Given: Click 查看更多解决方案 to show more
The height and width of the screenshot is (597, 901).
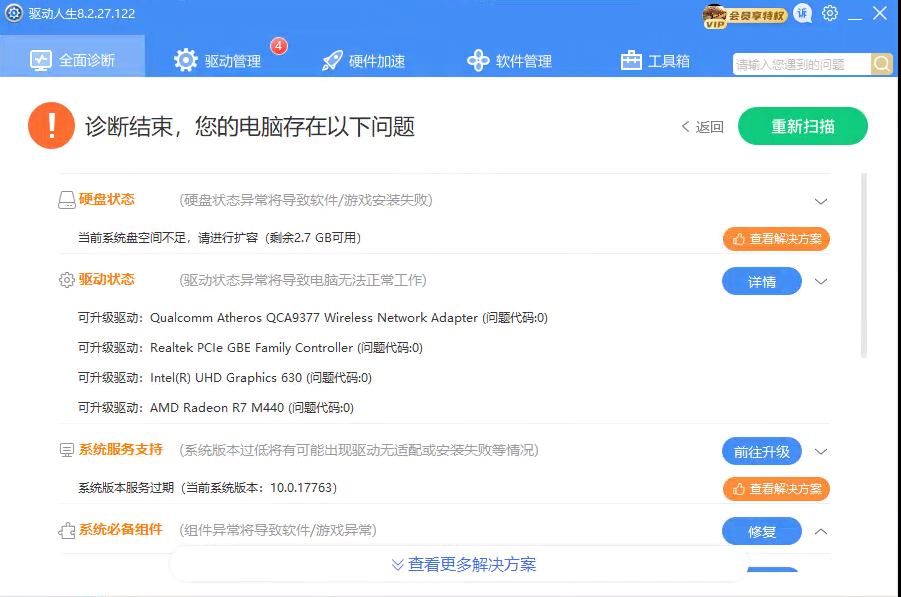Looking at the screenshot, I should pyautogui.click(x=464, y=564).
